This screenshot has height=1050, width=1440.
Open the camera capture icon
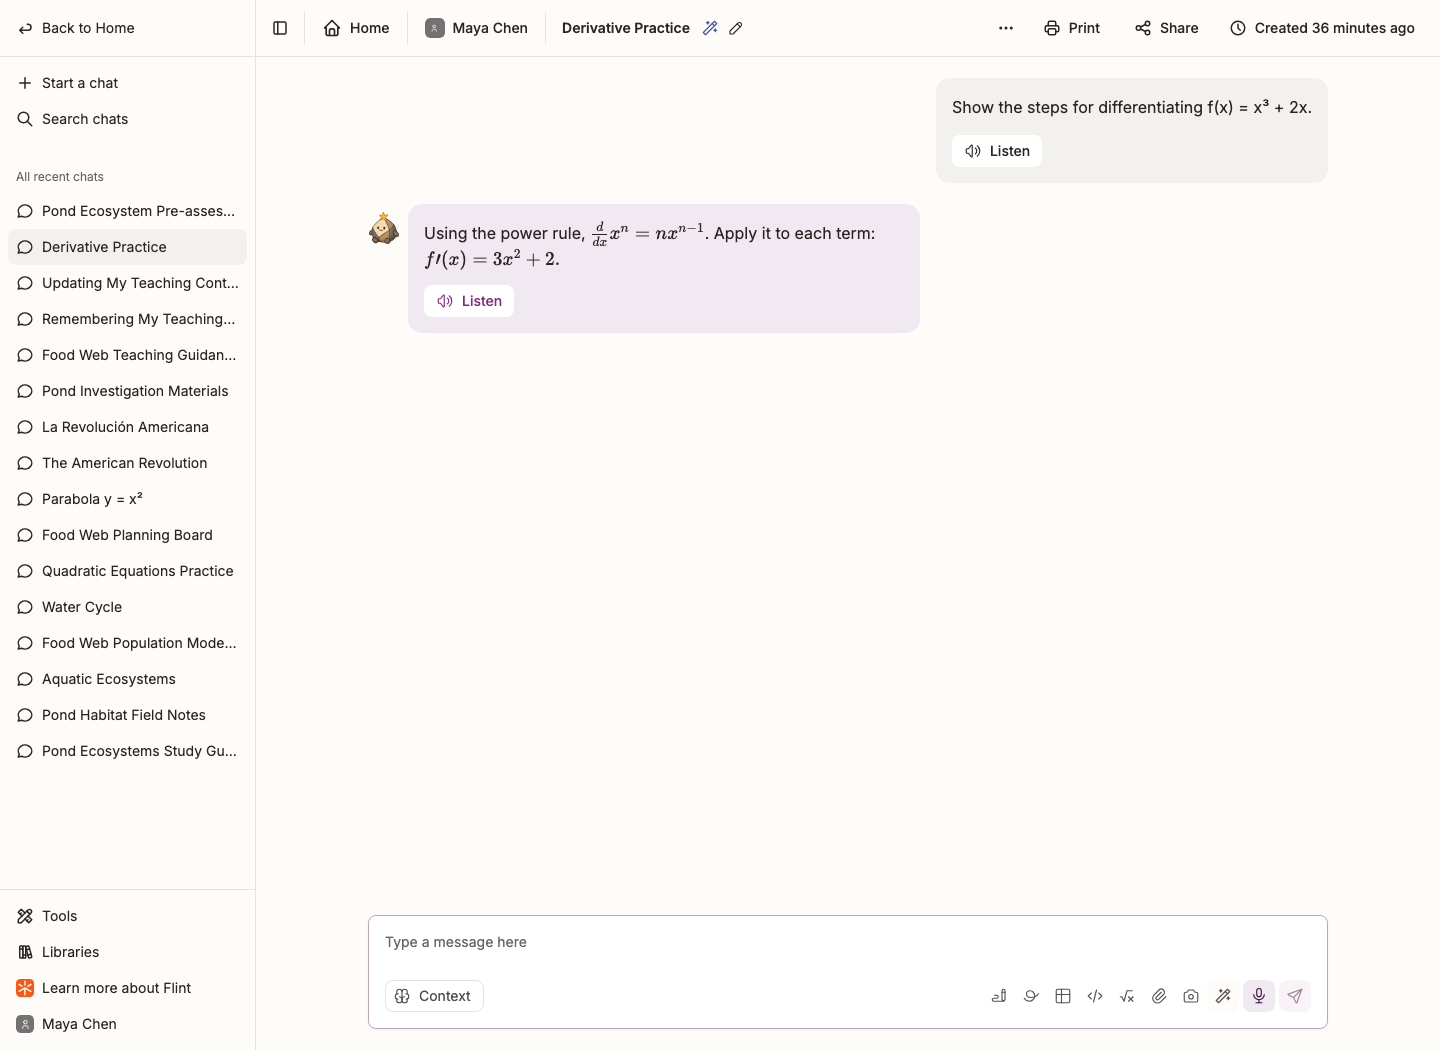(1191, 996)
